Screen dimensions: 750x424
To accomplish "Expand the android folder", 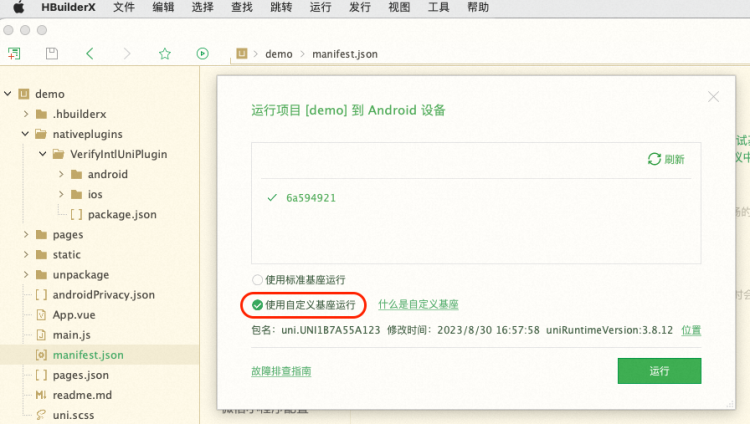I will (61, 174).
